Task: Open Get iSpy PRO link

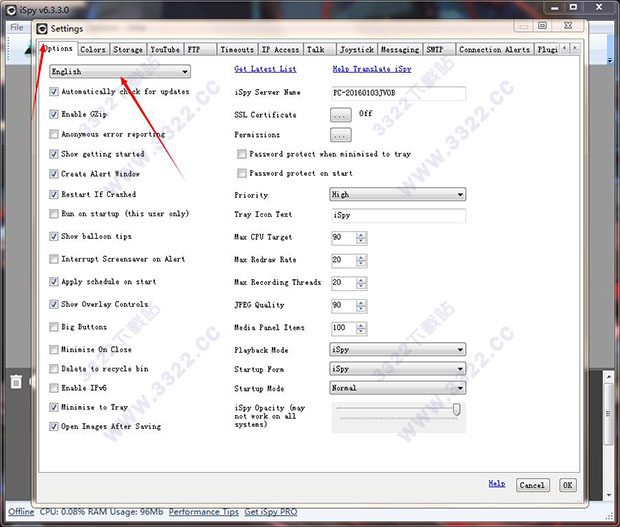Action: point(270,512)
